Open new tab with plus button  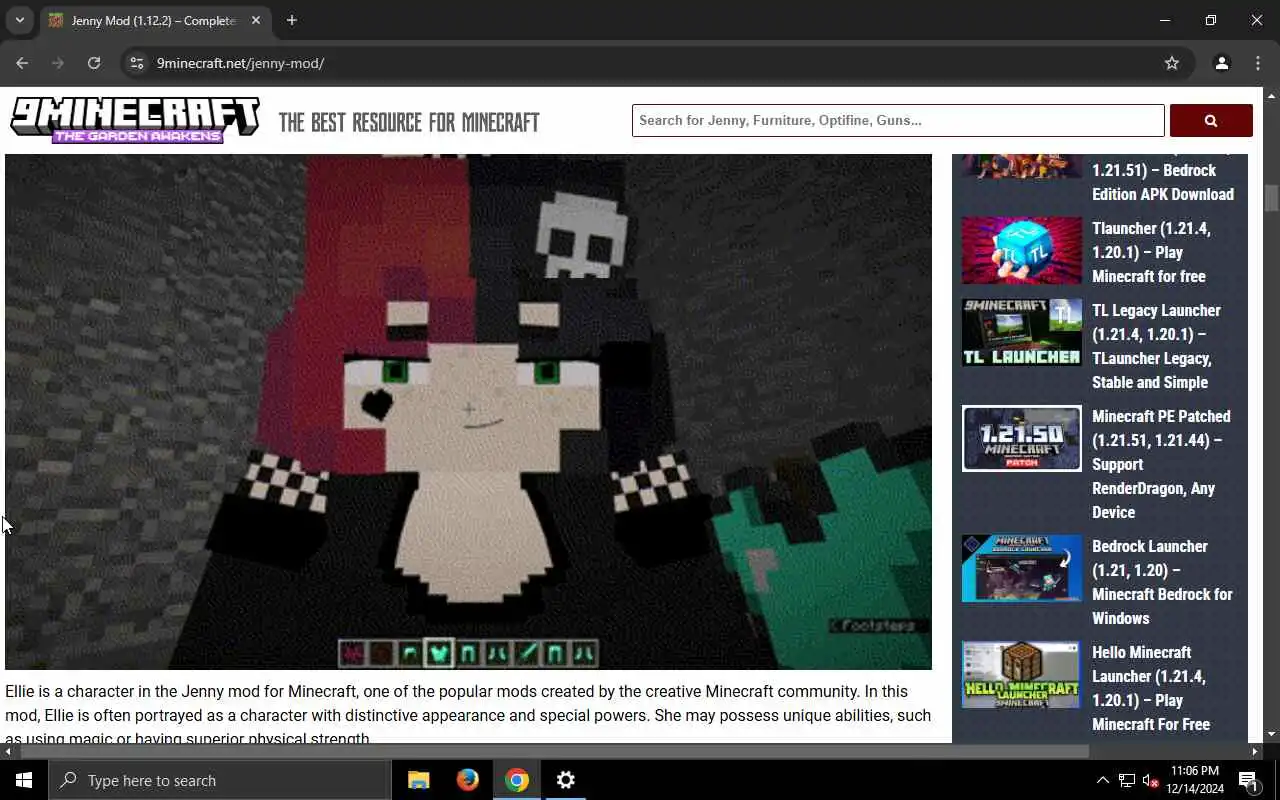291,20
